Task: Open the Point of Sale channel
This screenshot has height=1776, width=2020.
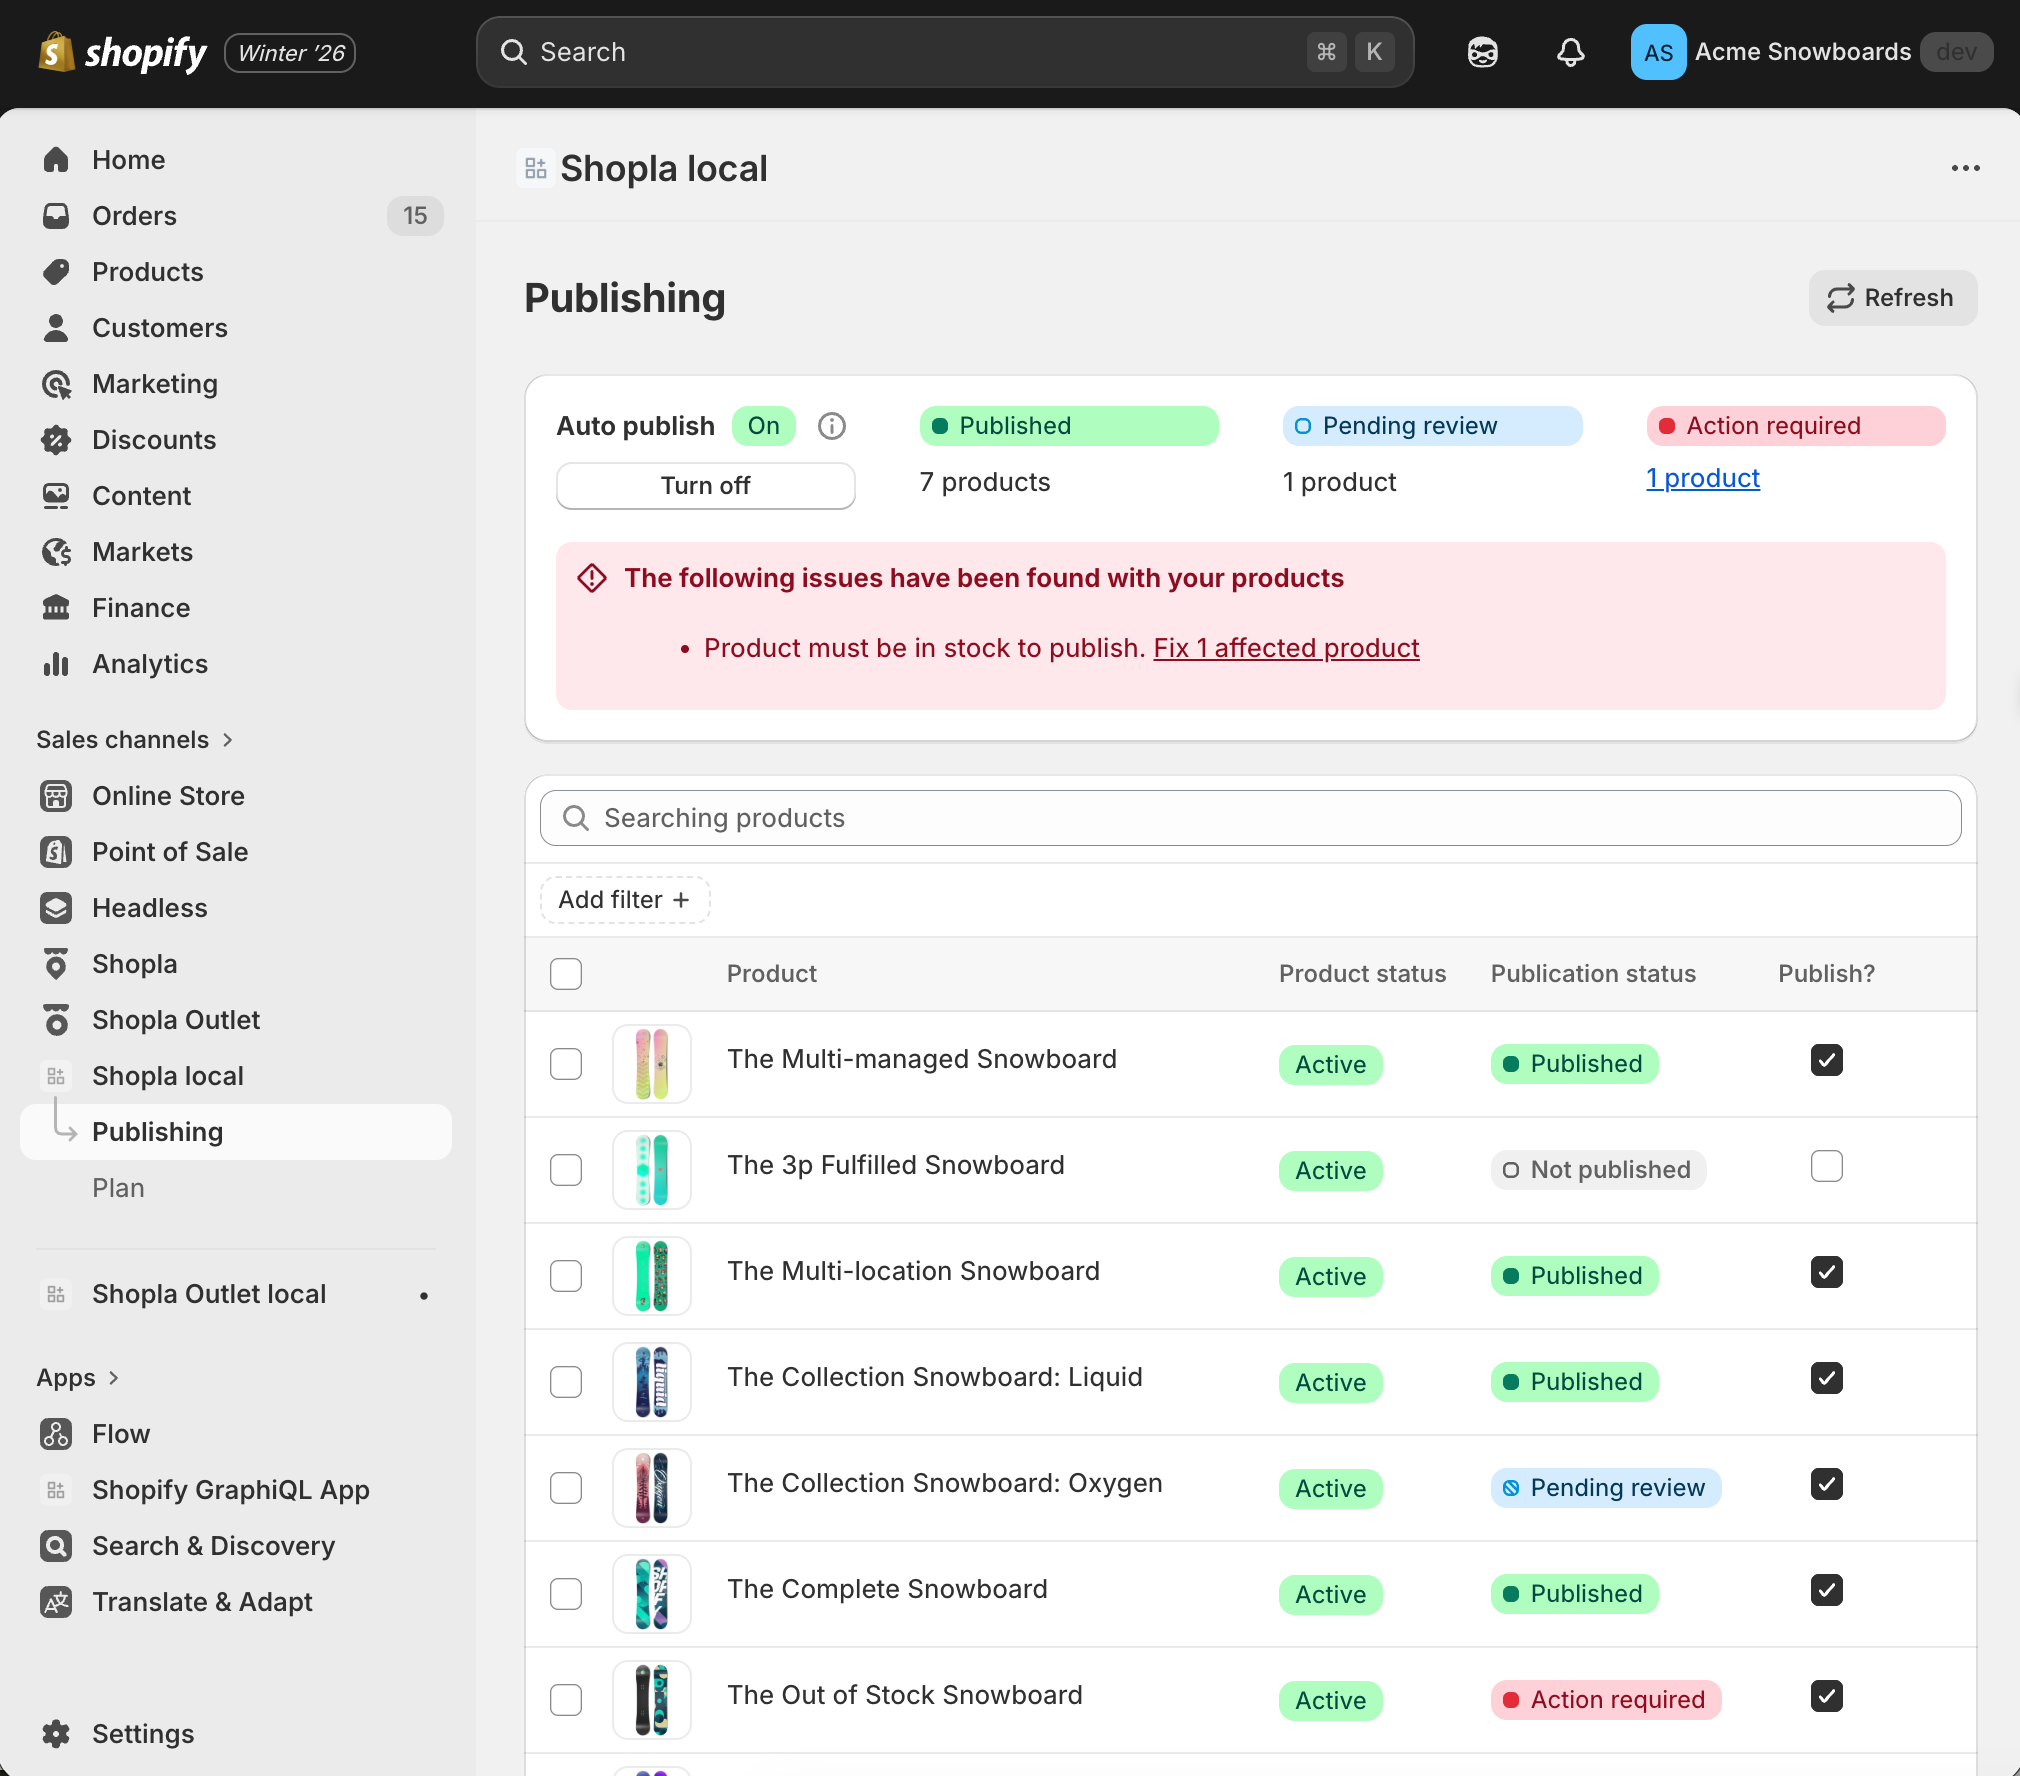Action: 169,852
